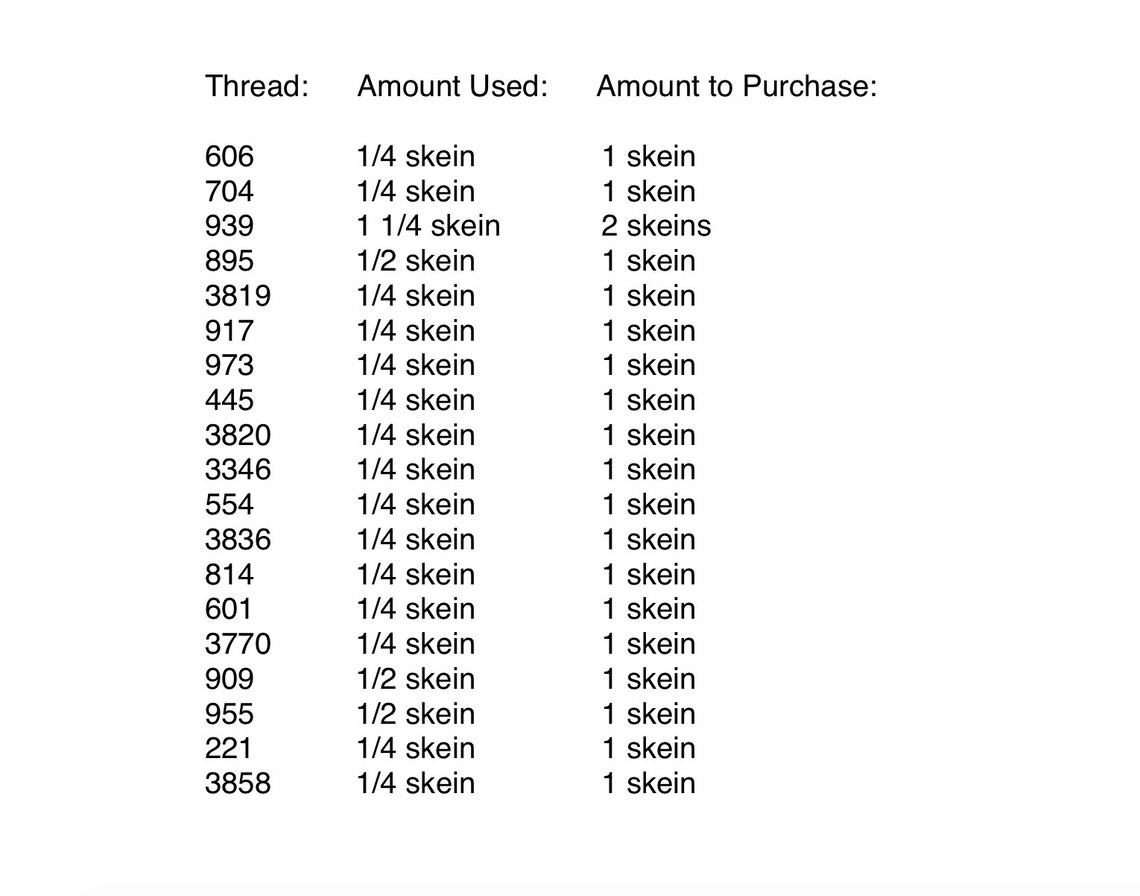This screenshot has width=1140, height=896.
Task: Select thread number 3346
Action: pyautogui.click(x=238, y=469)
